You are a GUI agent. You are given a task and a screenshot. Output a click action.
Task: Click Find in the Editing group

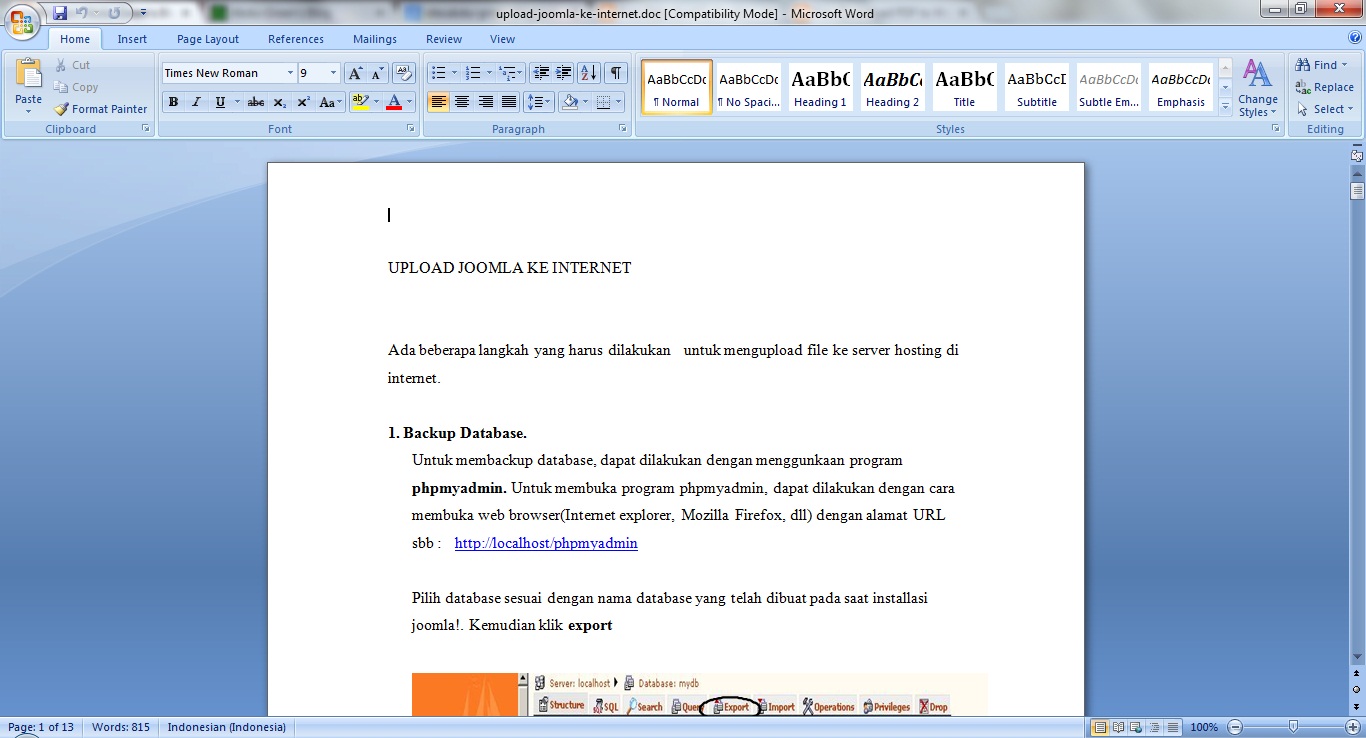(x=1321, y=65)
